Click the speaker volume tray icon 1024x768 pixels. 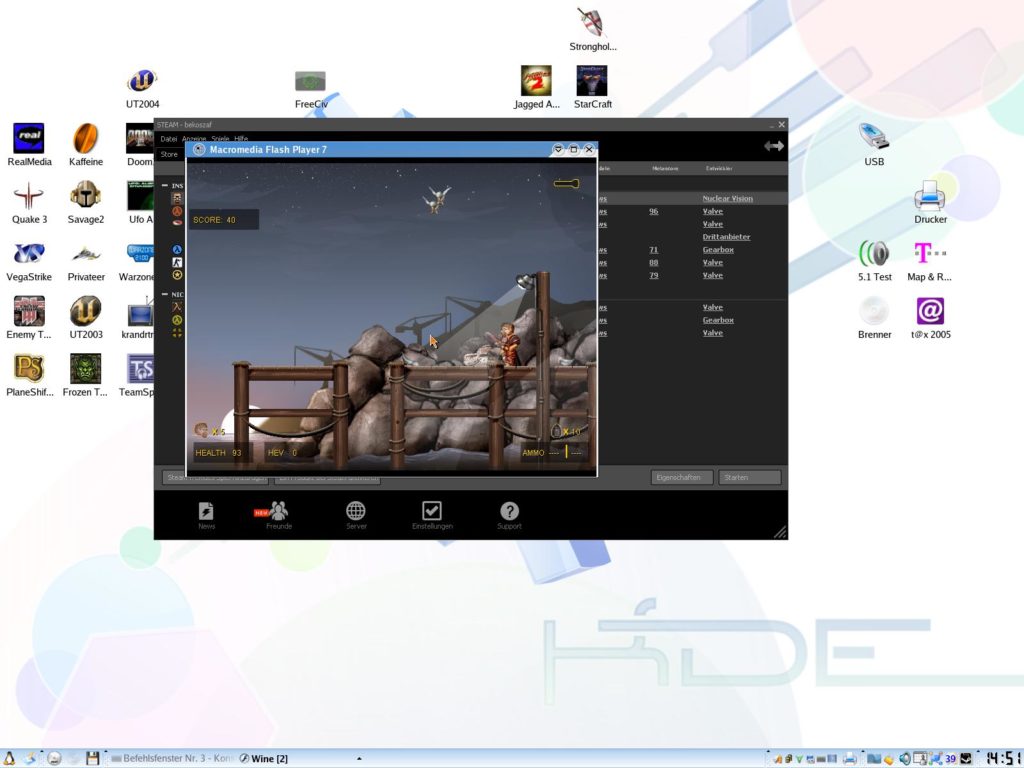click(904, 759)
